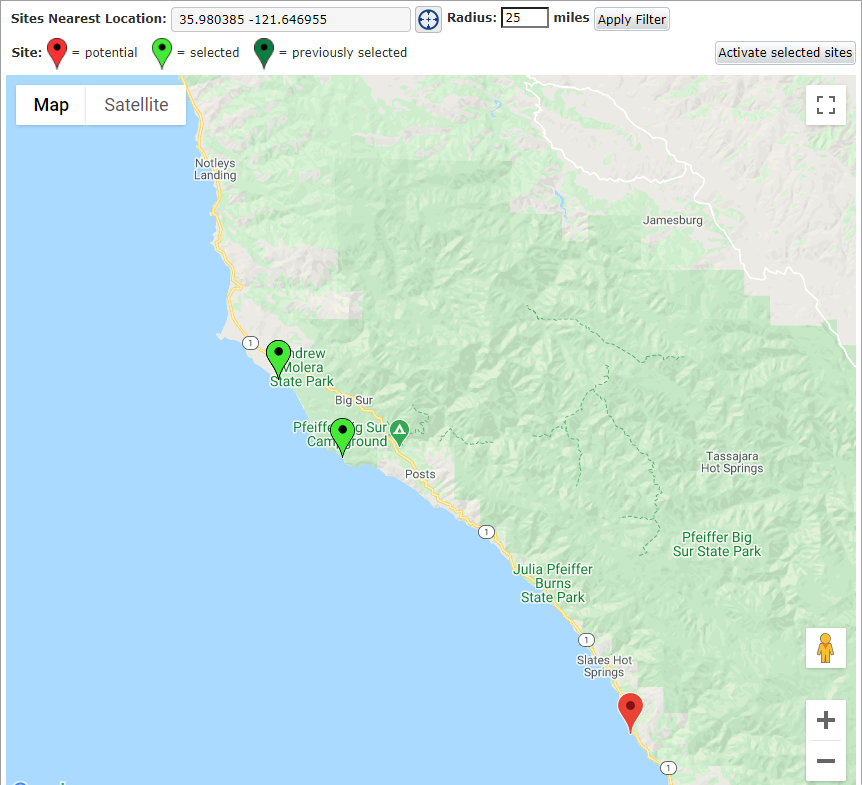Click the Big Sur campground tent icon
The height and width of the screenshot is (785, 862).
(x=400, y=433)
